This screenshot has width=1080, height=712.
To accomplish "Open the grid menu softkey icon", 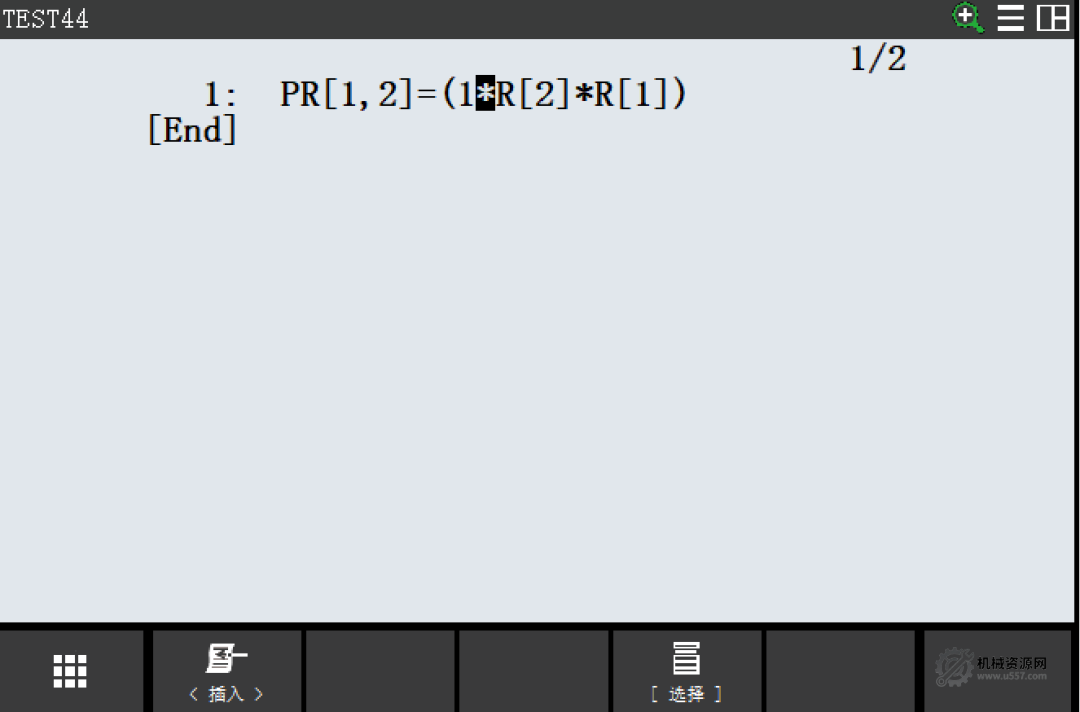I will coord(70,671).
